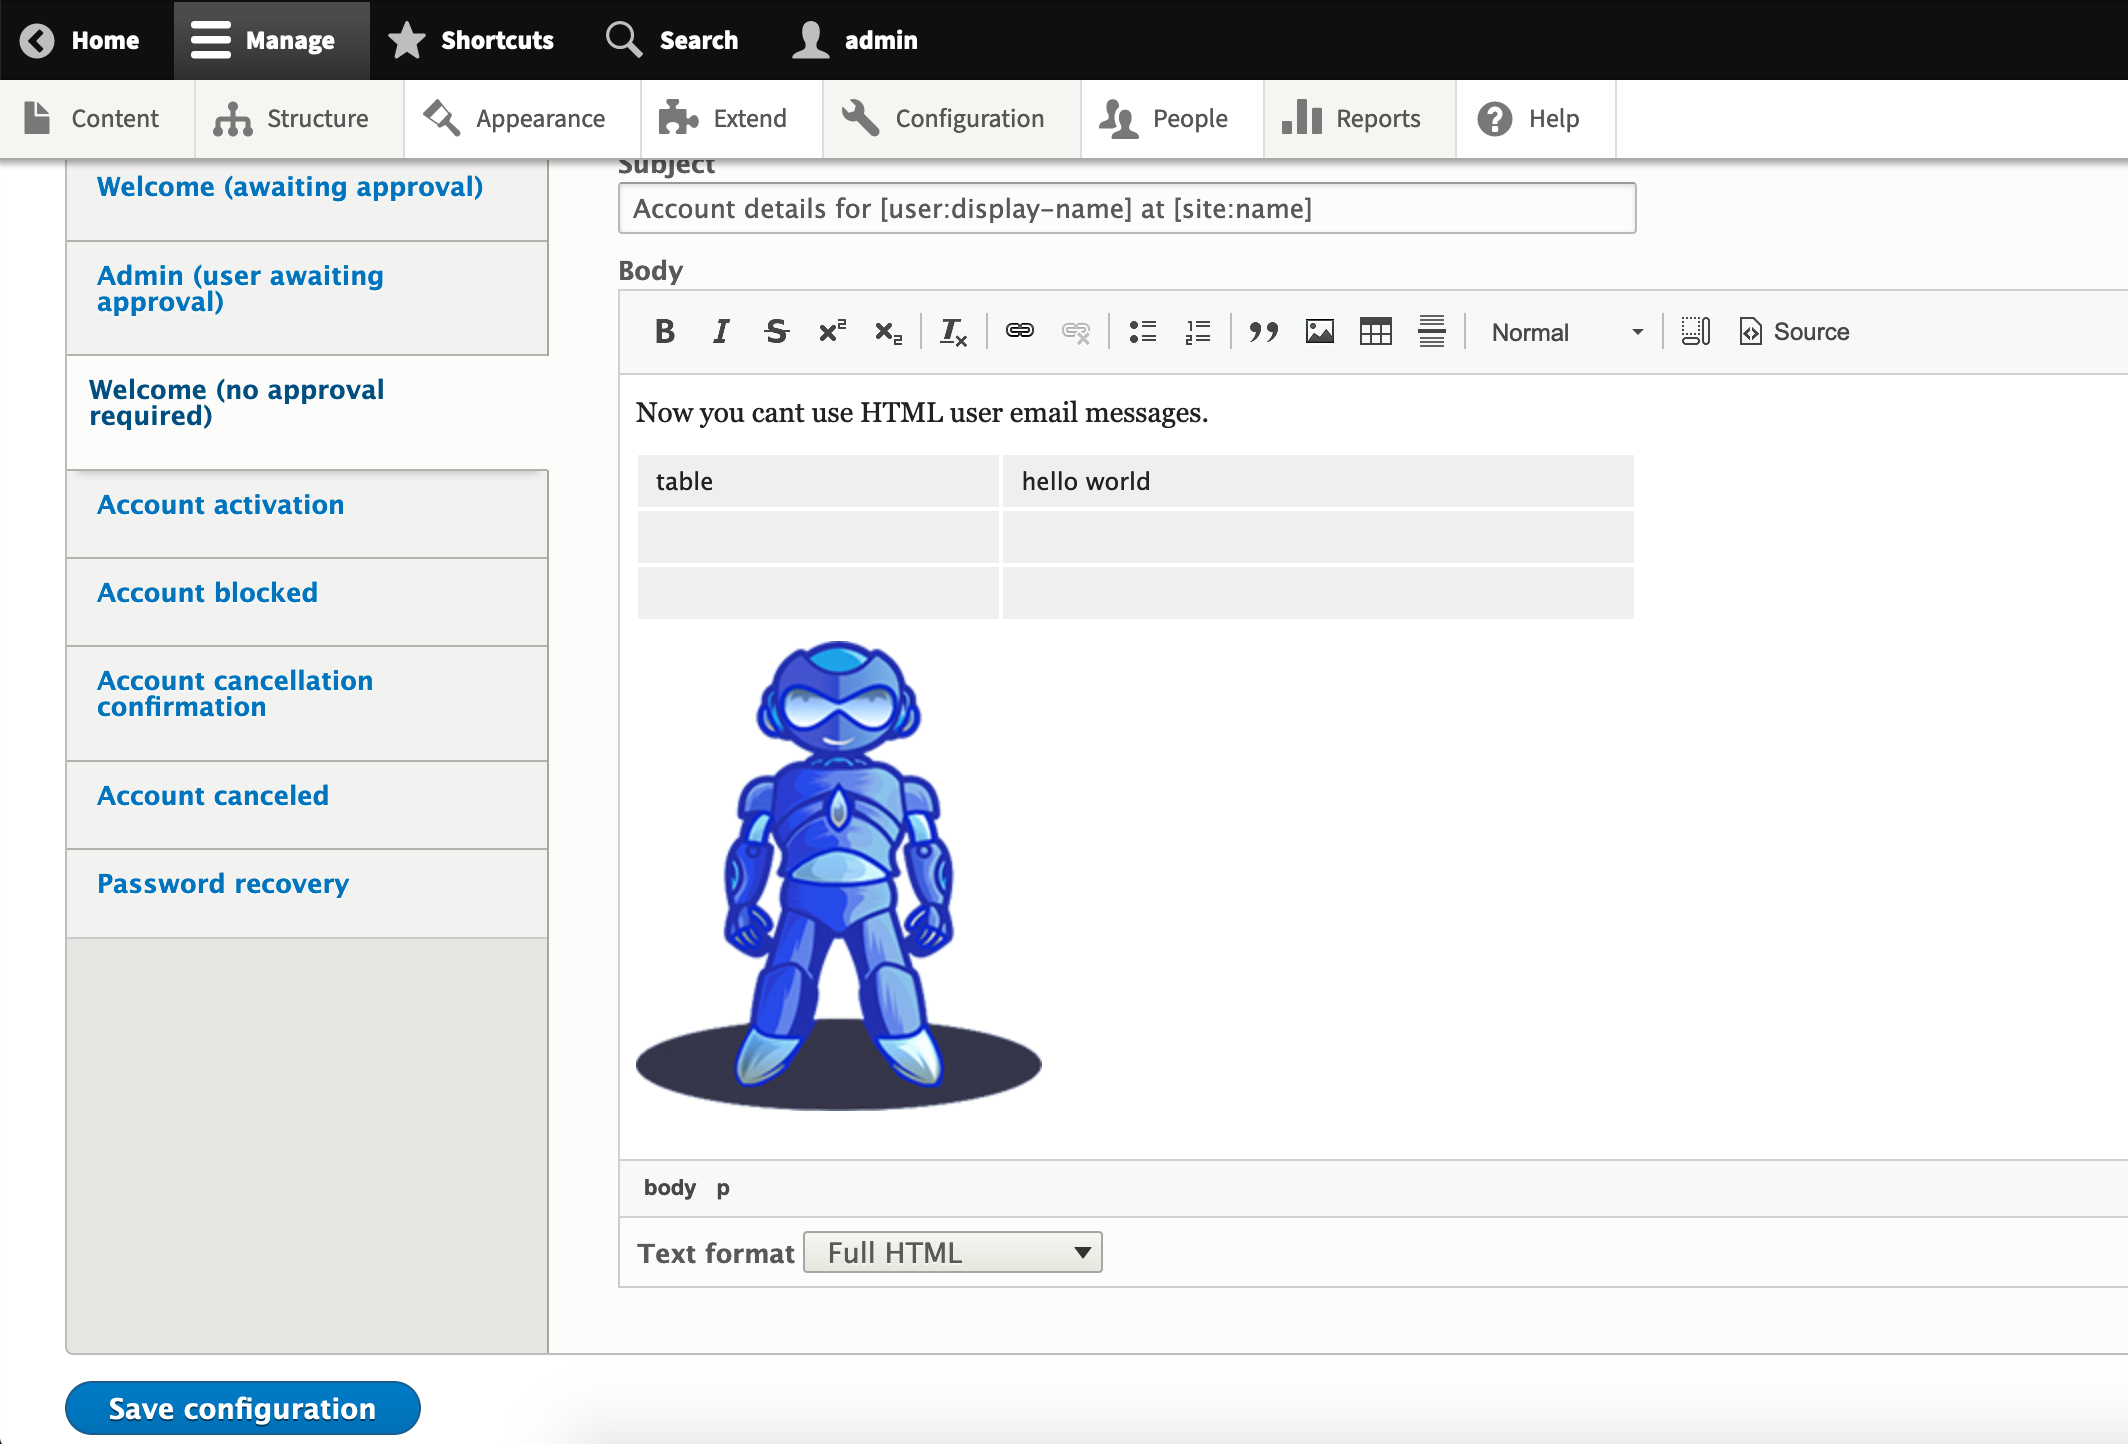Click into the Subject input field
The width and height of the screenshot is (2128, 1444).
coord(1127,209)
